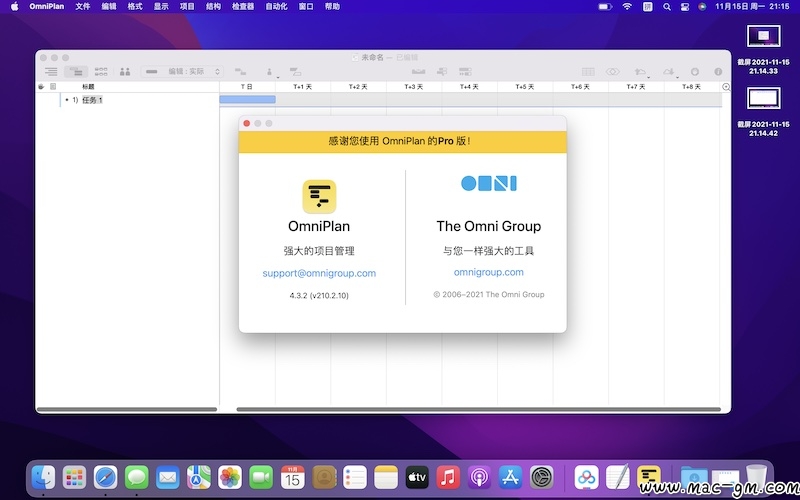Open Control Center in menu bar

click(x=685, y=7)
